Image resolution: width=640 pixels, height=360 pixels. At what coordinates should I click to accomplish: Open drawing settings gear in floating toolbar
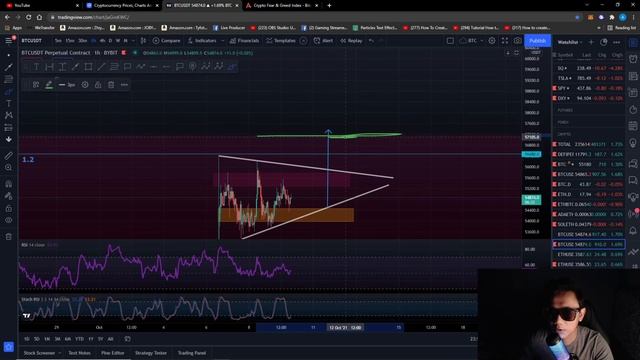pos(85,85)
